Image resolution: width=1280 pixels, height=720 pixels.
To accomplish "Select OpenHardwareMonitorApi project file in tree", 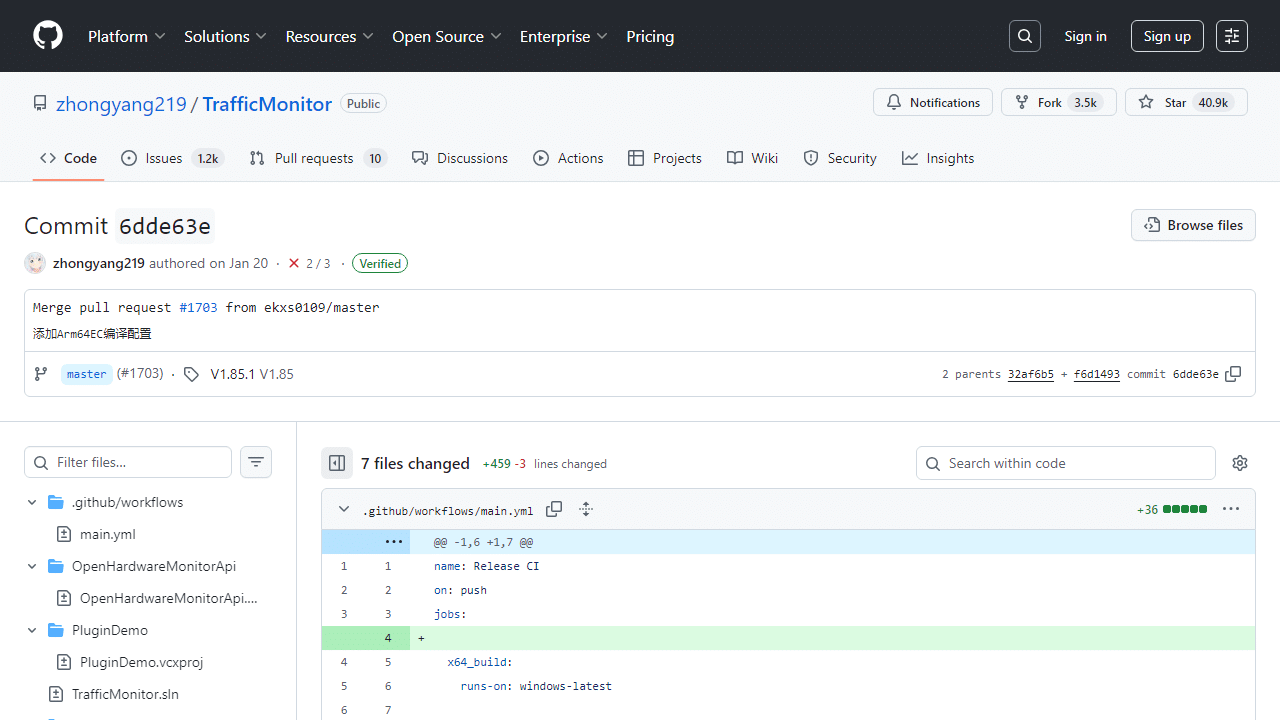I will (169, 598).
